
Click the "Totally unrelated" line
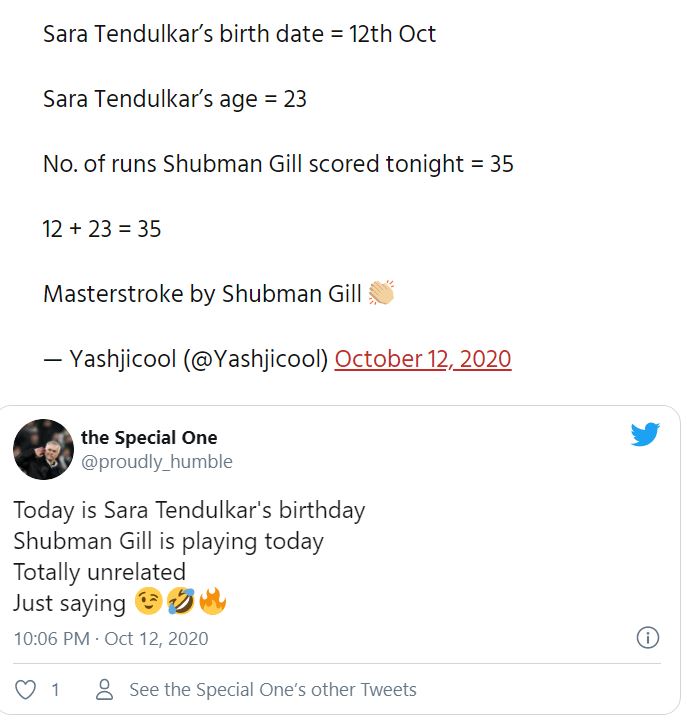tap(99, 572)
